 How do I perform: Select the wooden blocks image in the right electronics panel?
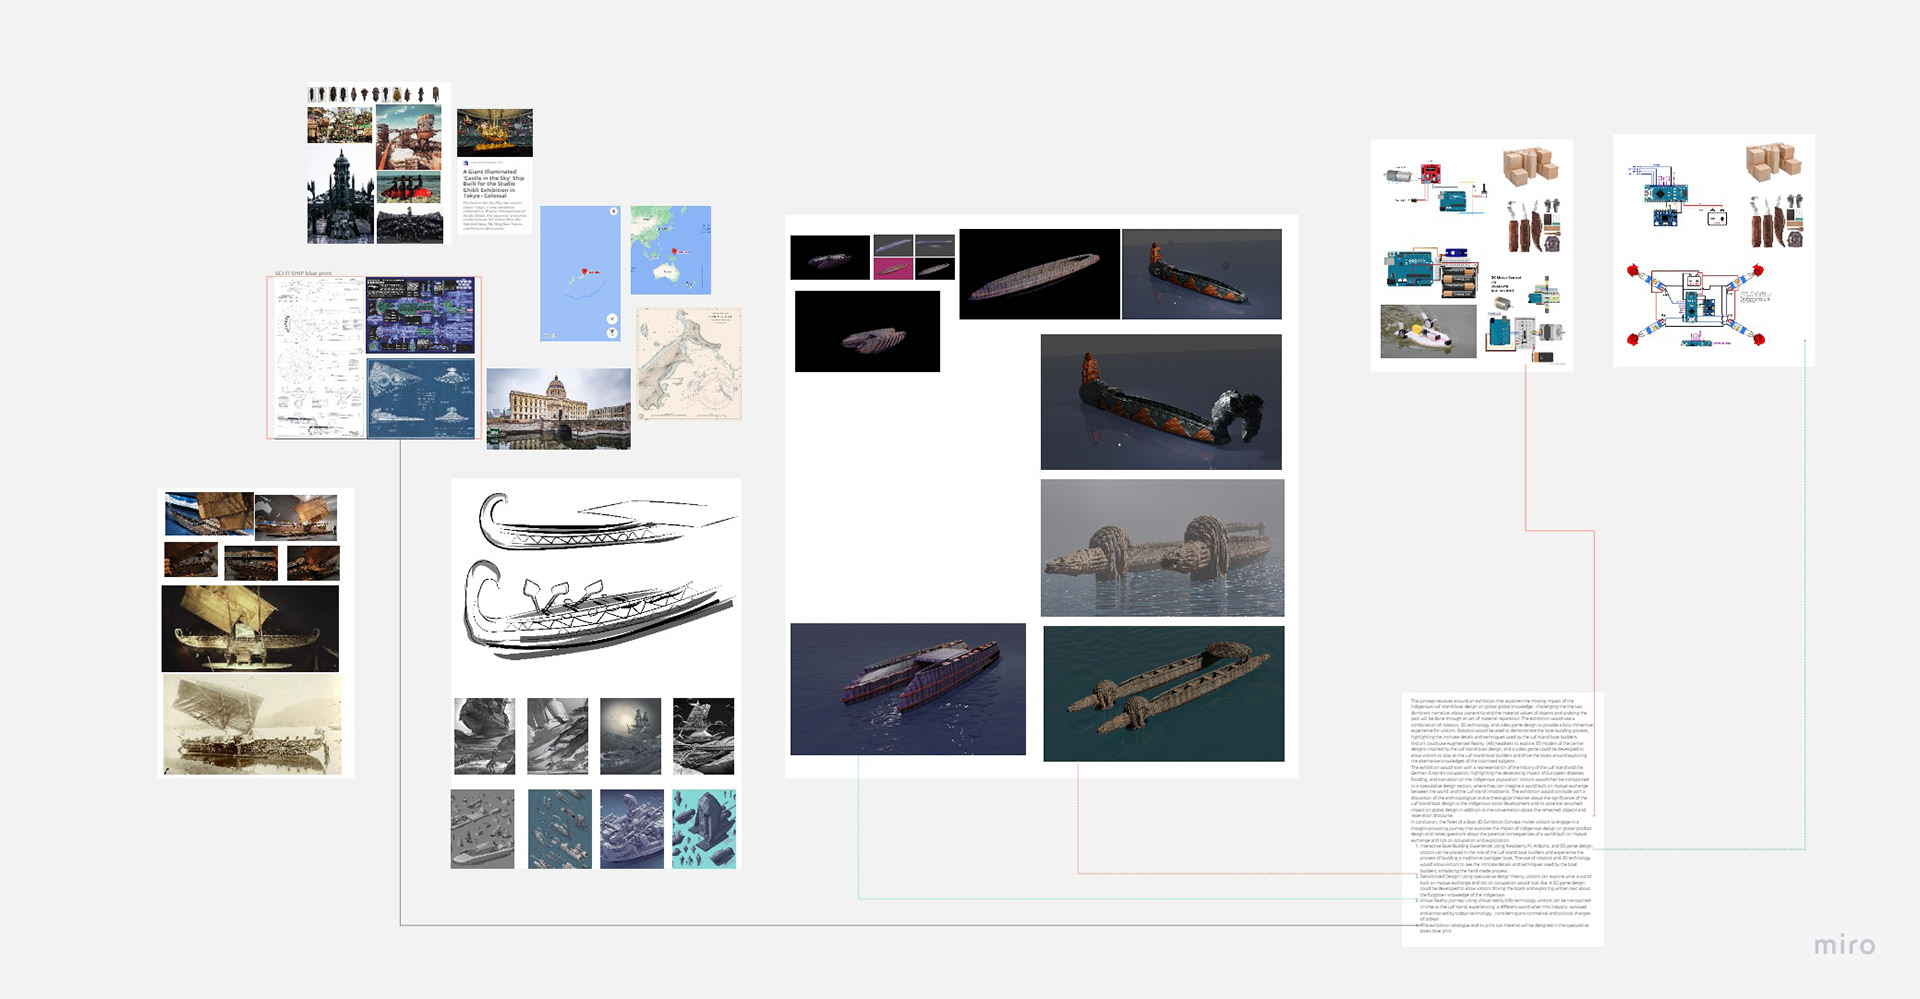pyautogui.click(x=1774, y=162)
